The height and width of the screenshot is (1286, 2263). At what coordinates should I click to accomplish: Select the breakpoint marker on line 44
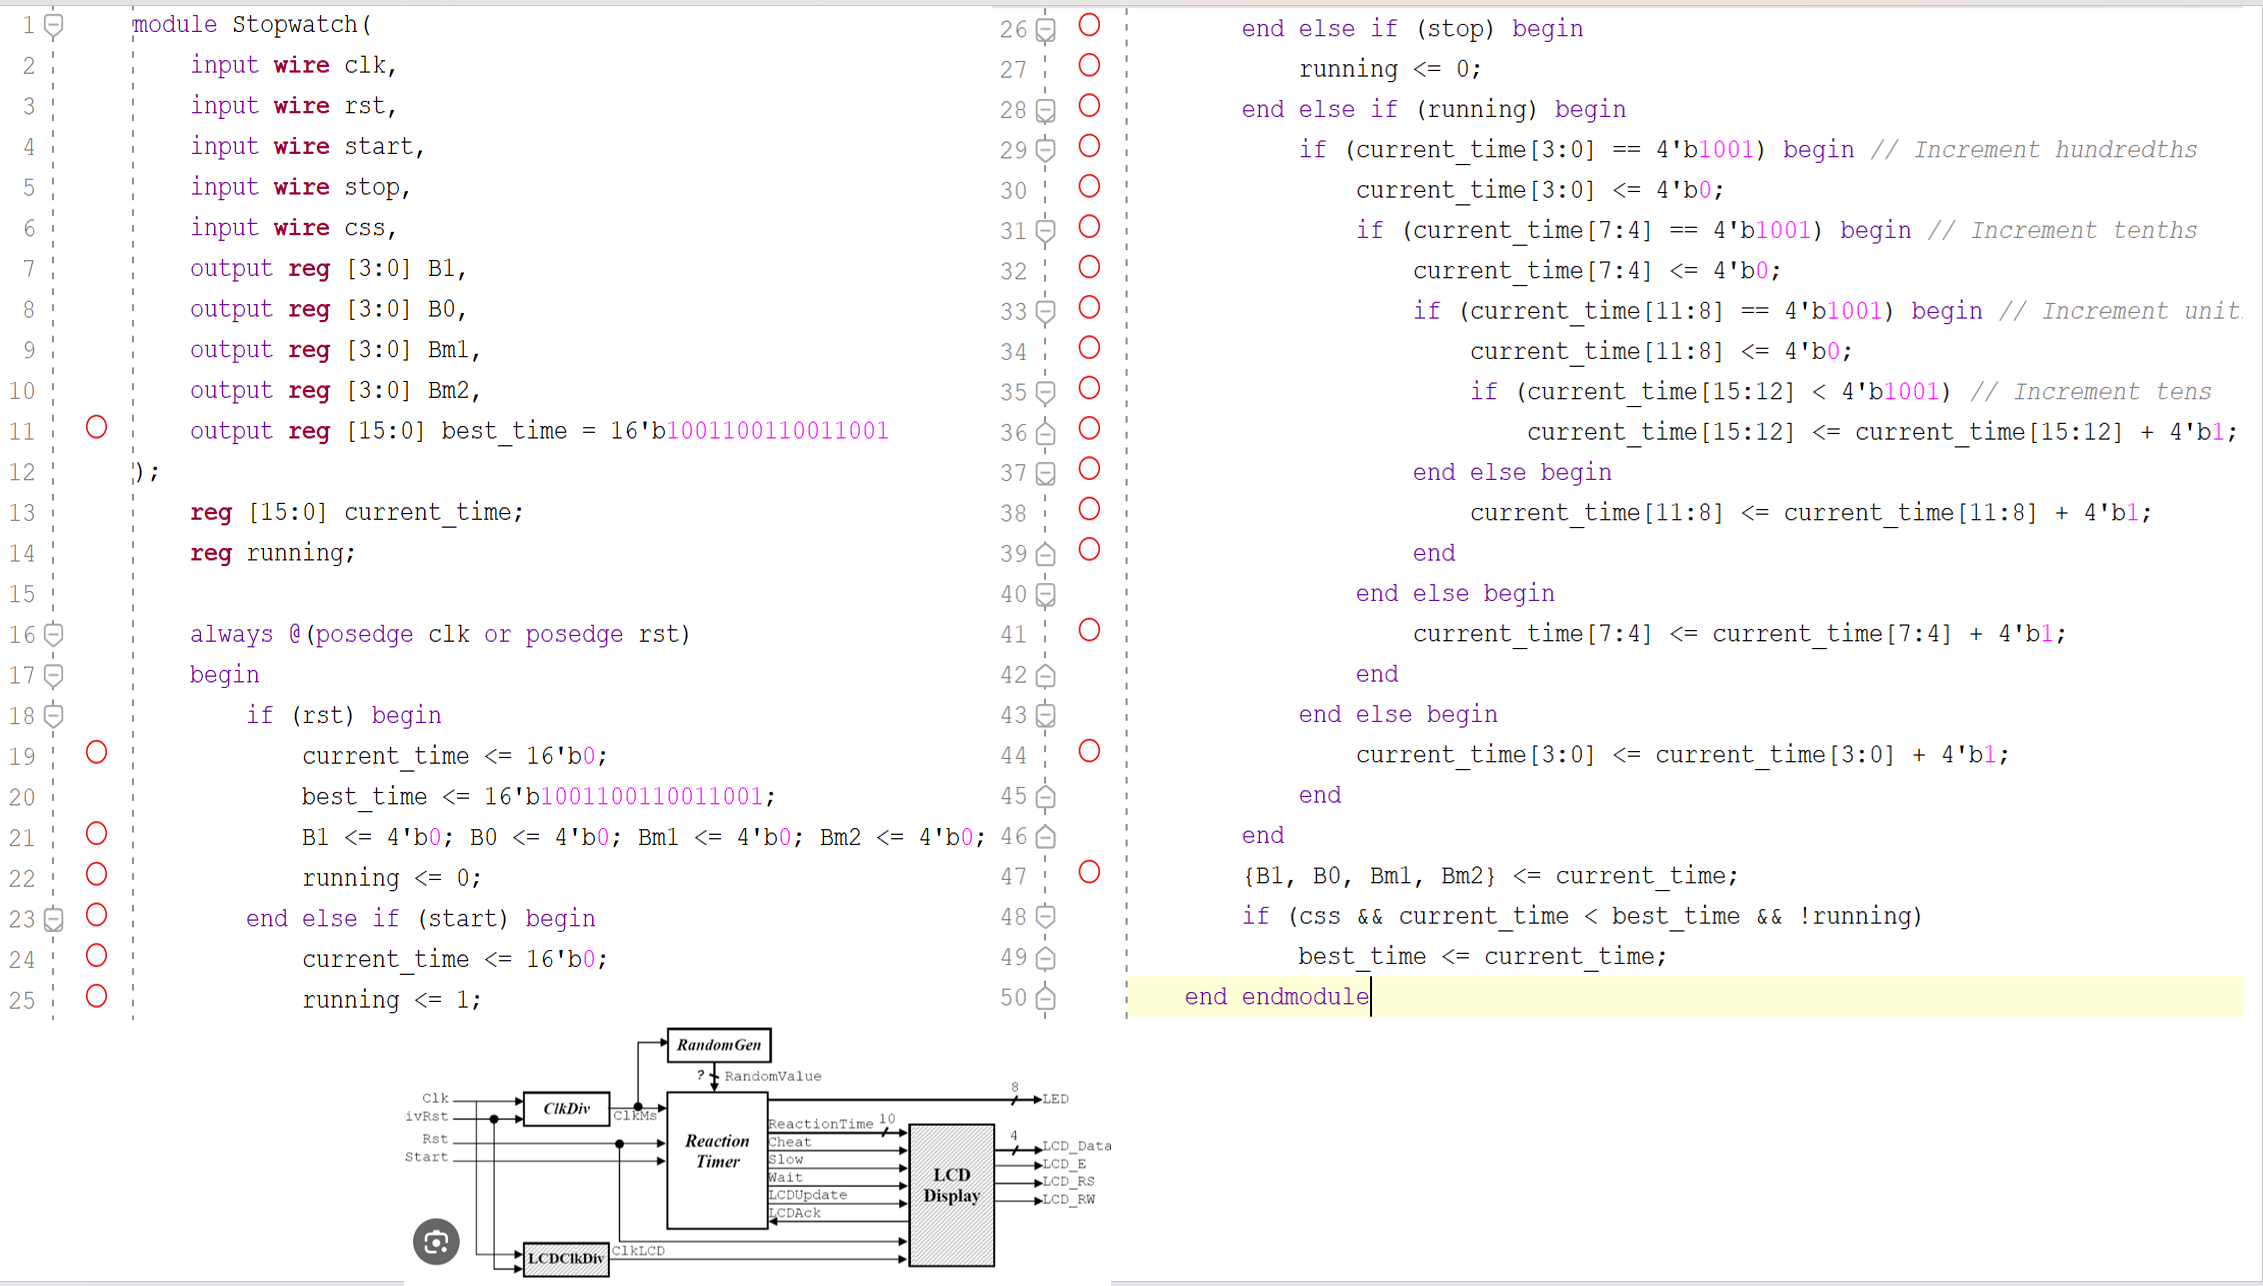1089,751
